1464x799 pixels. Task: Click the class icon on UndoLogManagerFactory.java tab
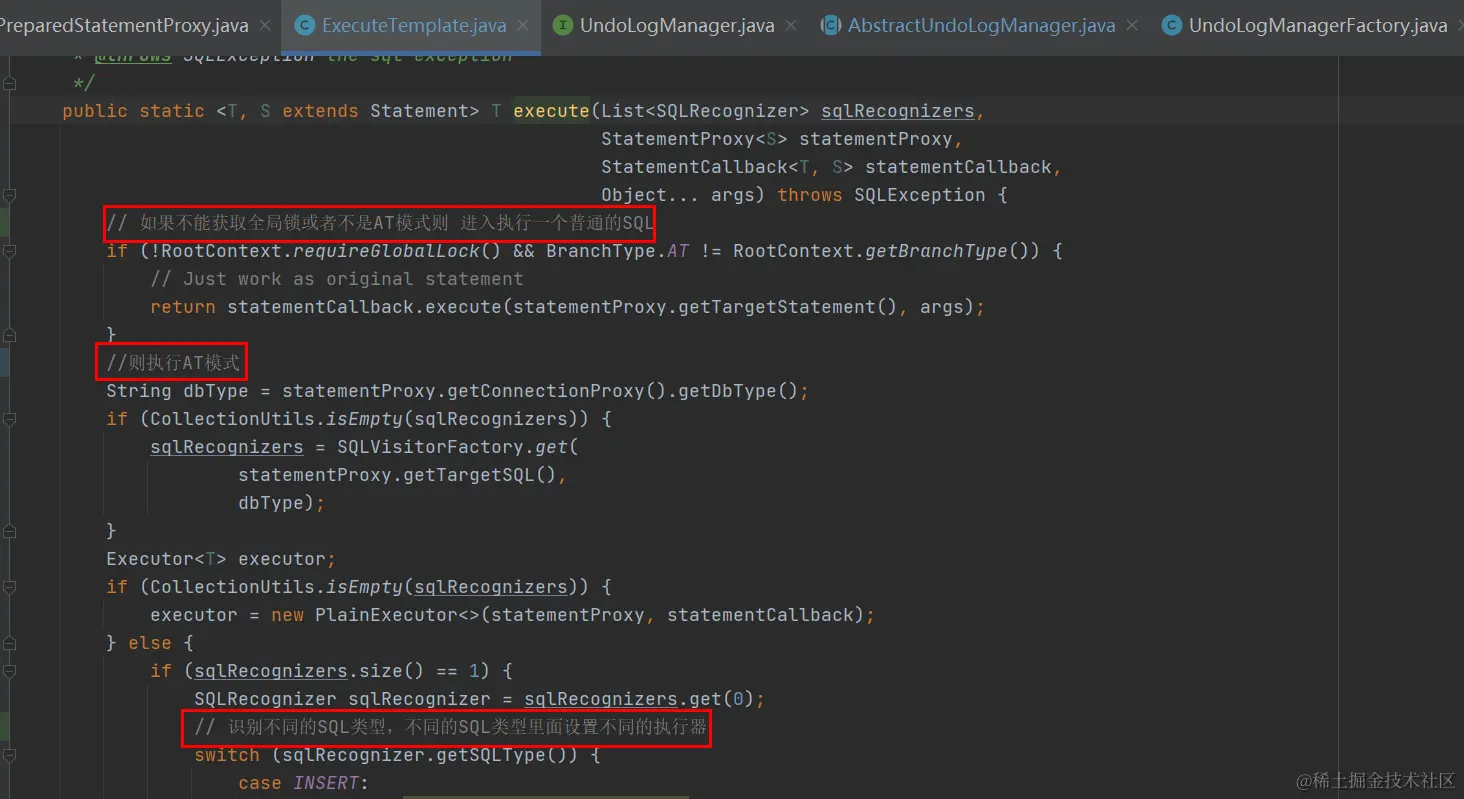(1171, 26)
